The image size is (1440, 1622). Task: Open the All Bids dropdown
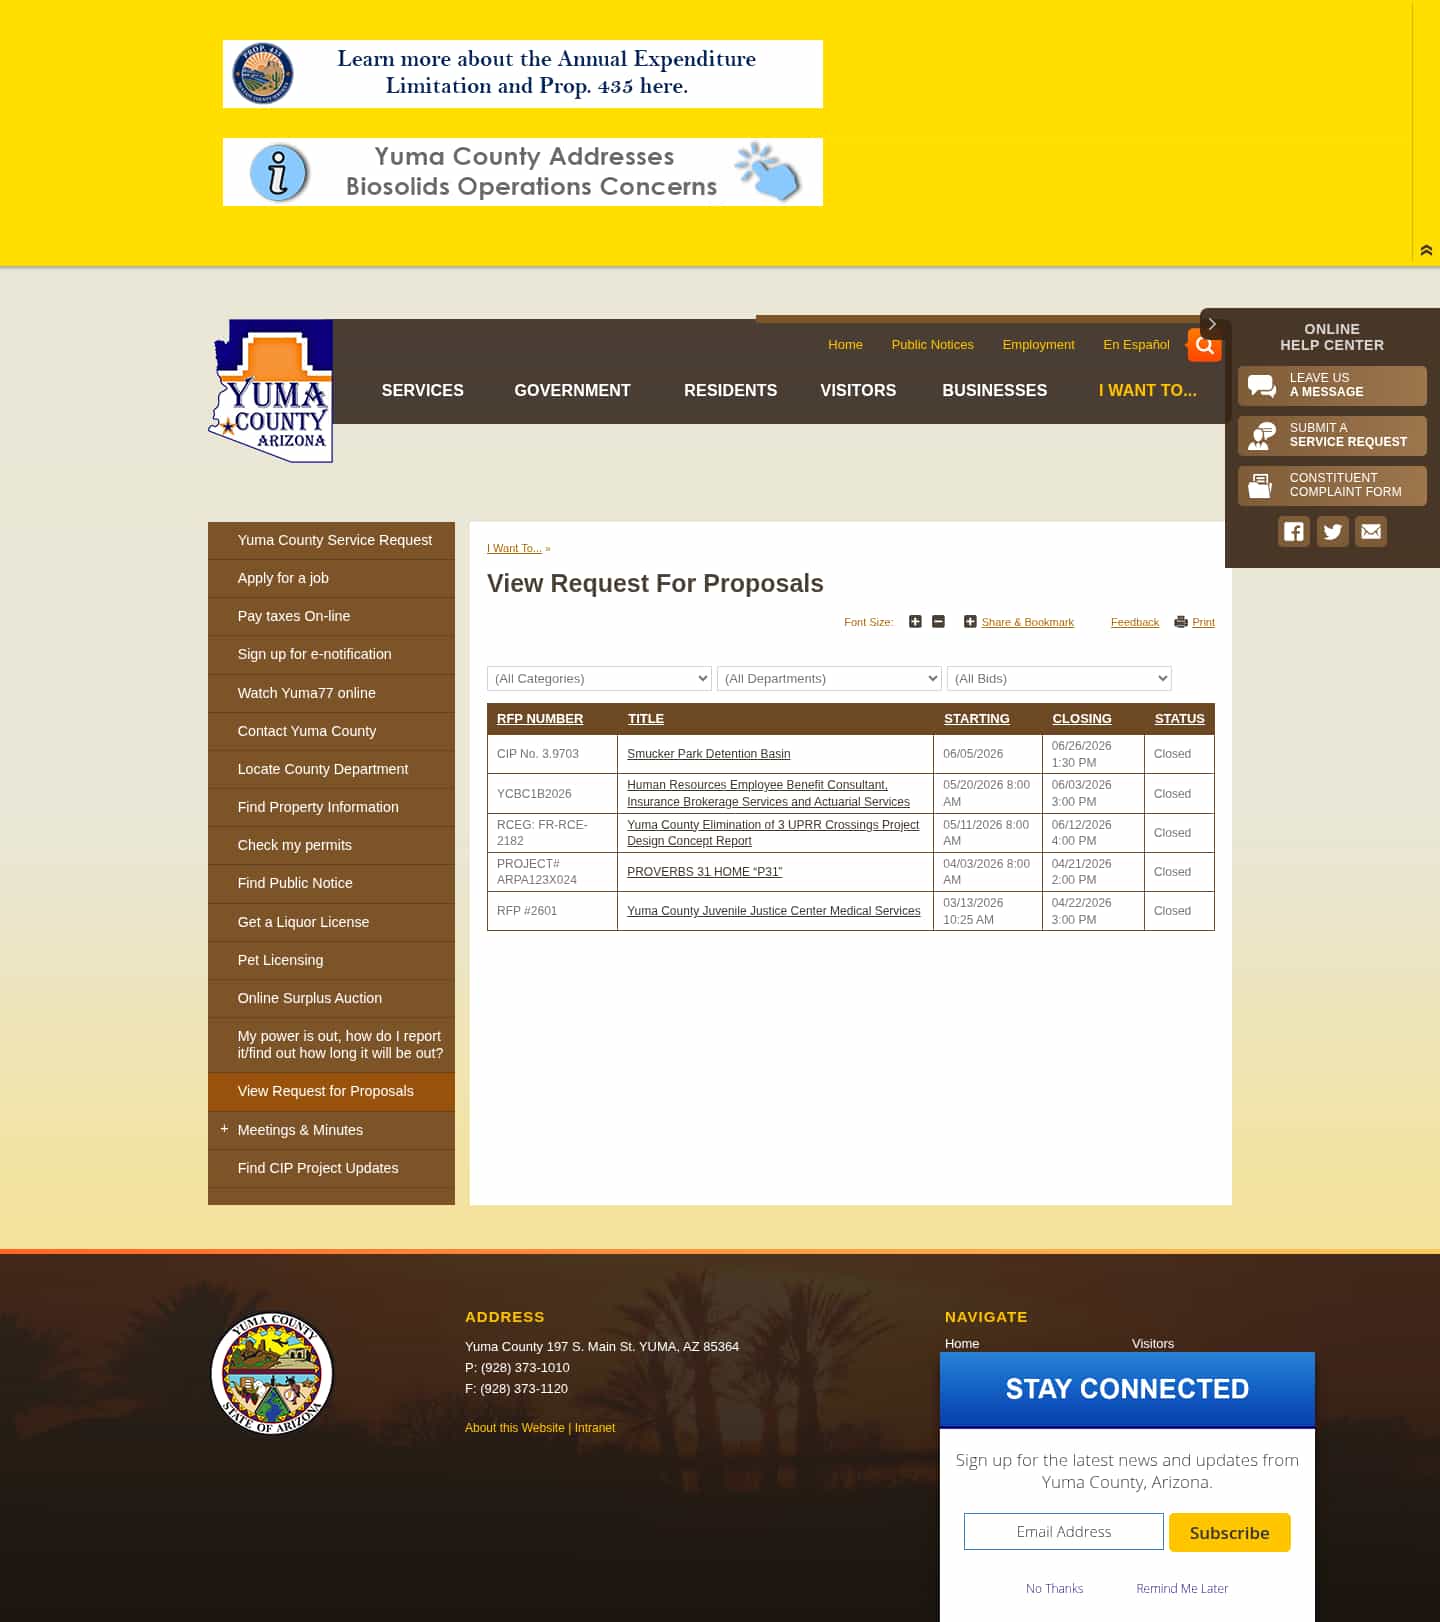(1059, 678)
